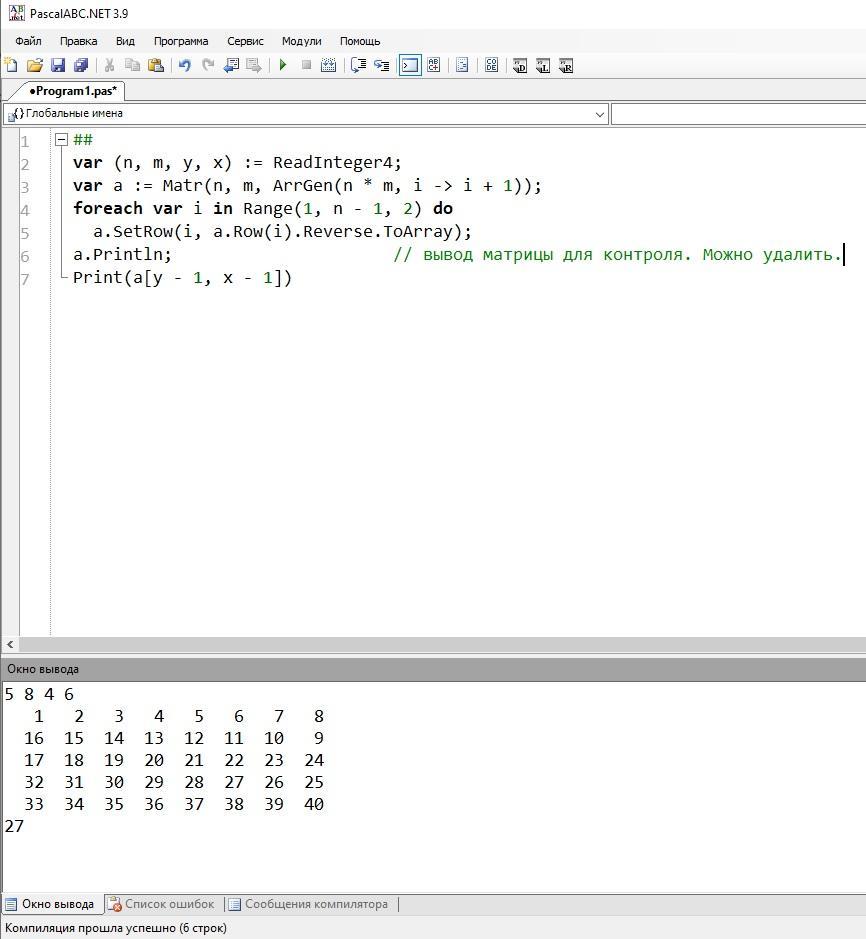
Task: Click the Print statement in line 7
Action: click(182, 278)
